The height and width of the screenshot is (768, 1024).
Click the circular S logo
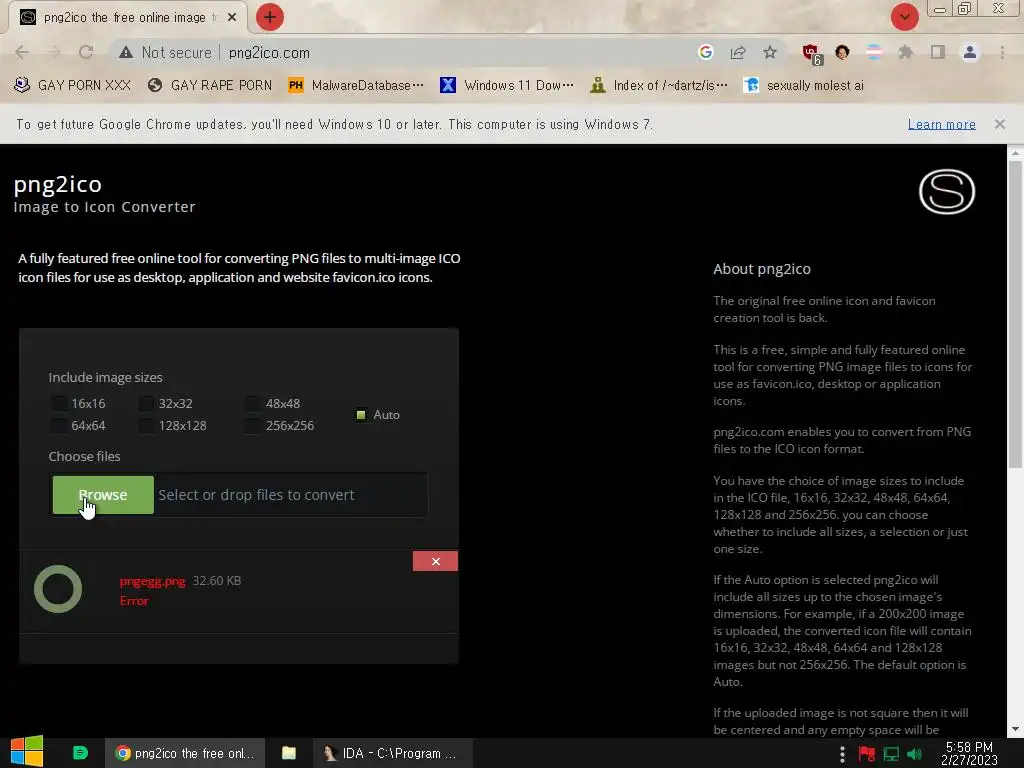pyautogui.click(x=947, y=191)
